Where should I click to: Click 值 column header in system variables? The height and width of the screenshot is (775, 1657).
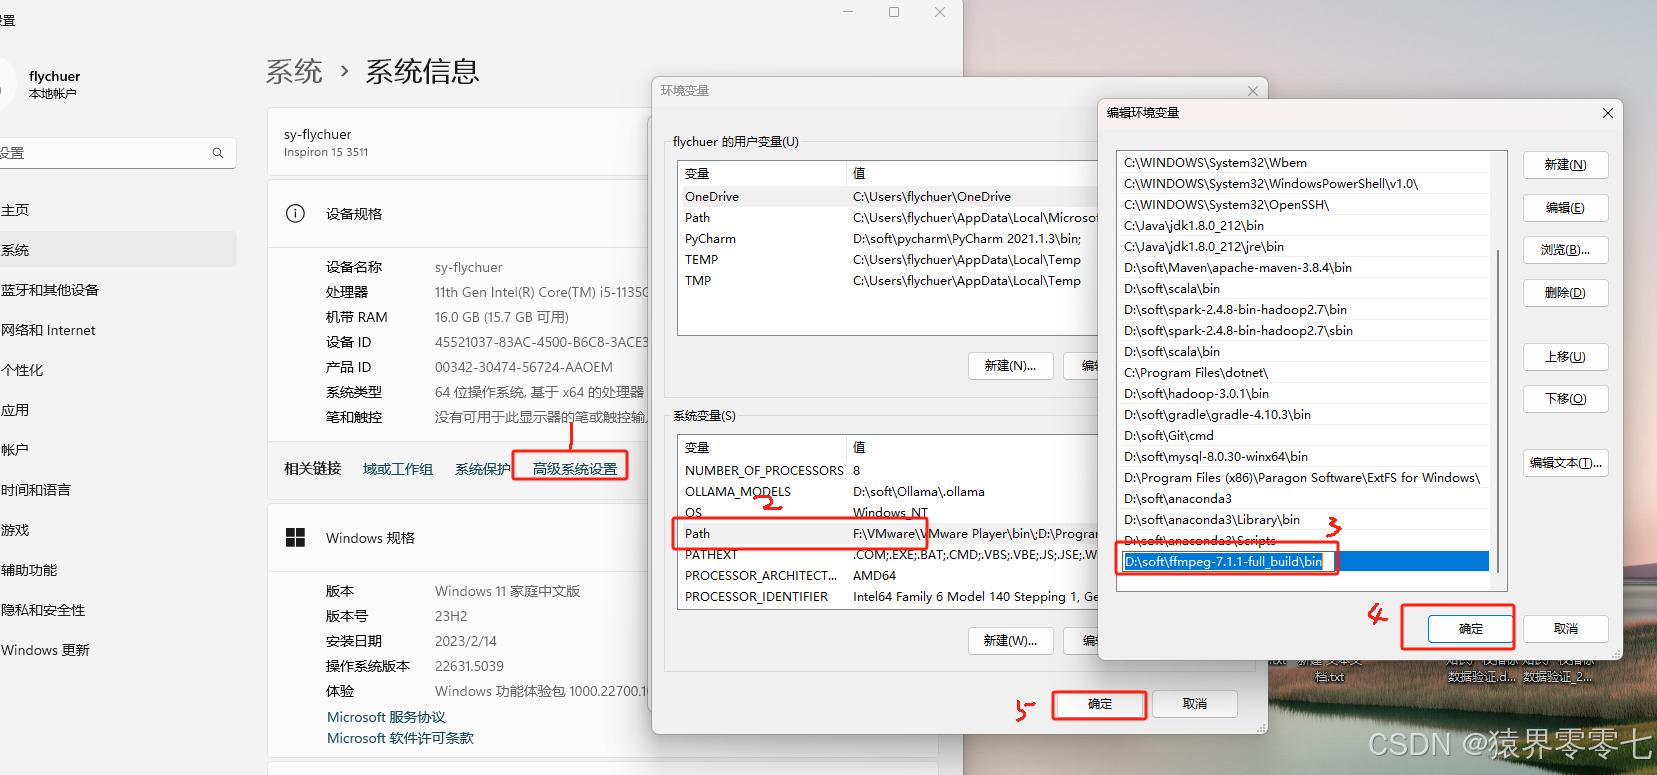click(972, 448)
